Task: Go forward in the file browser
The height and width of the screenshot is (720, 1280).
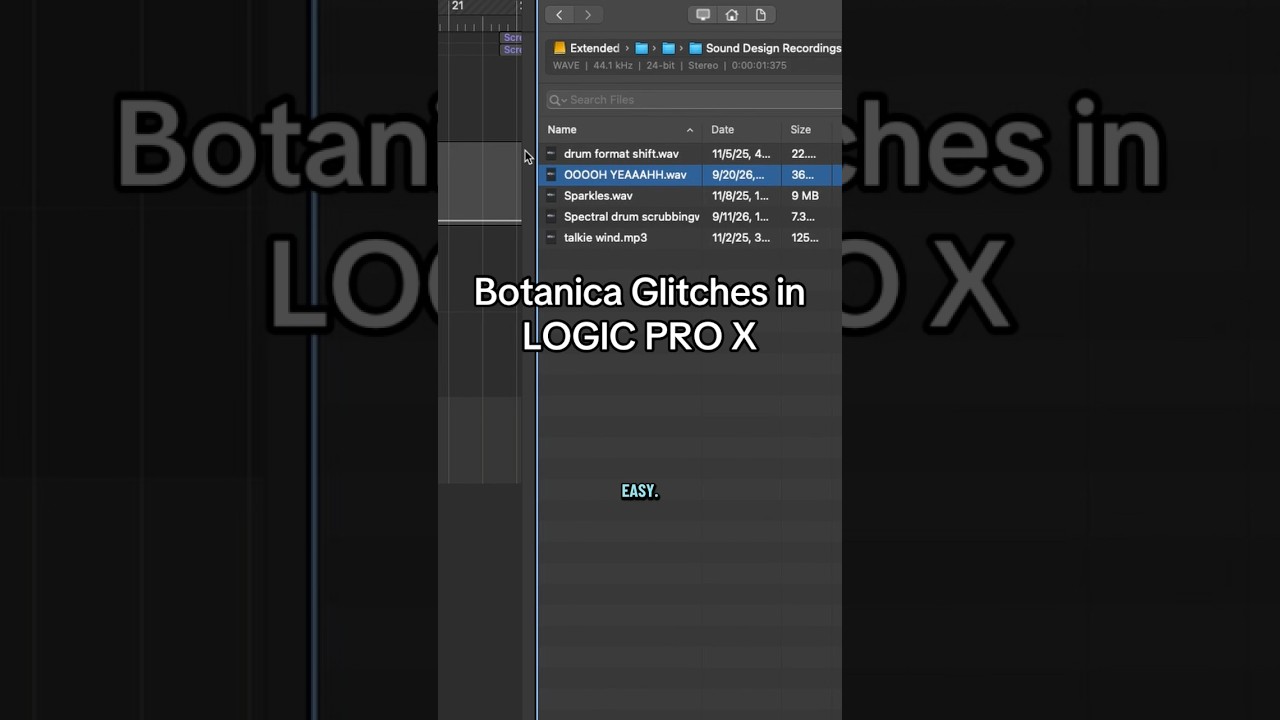Action: pos(587,15)
